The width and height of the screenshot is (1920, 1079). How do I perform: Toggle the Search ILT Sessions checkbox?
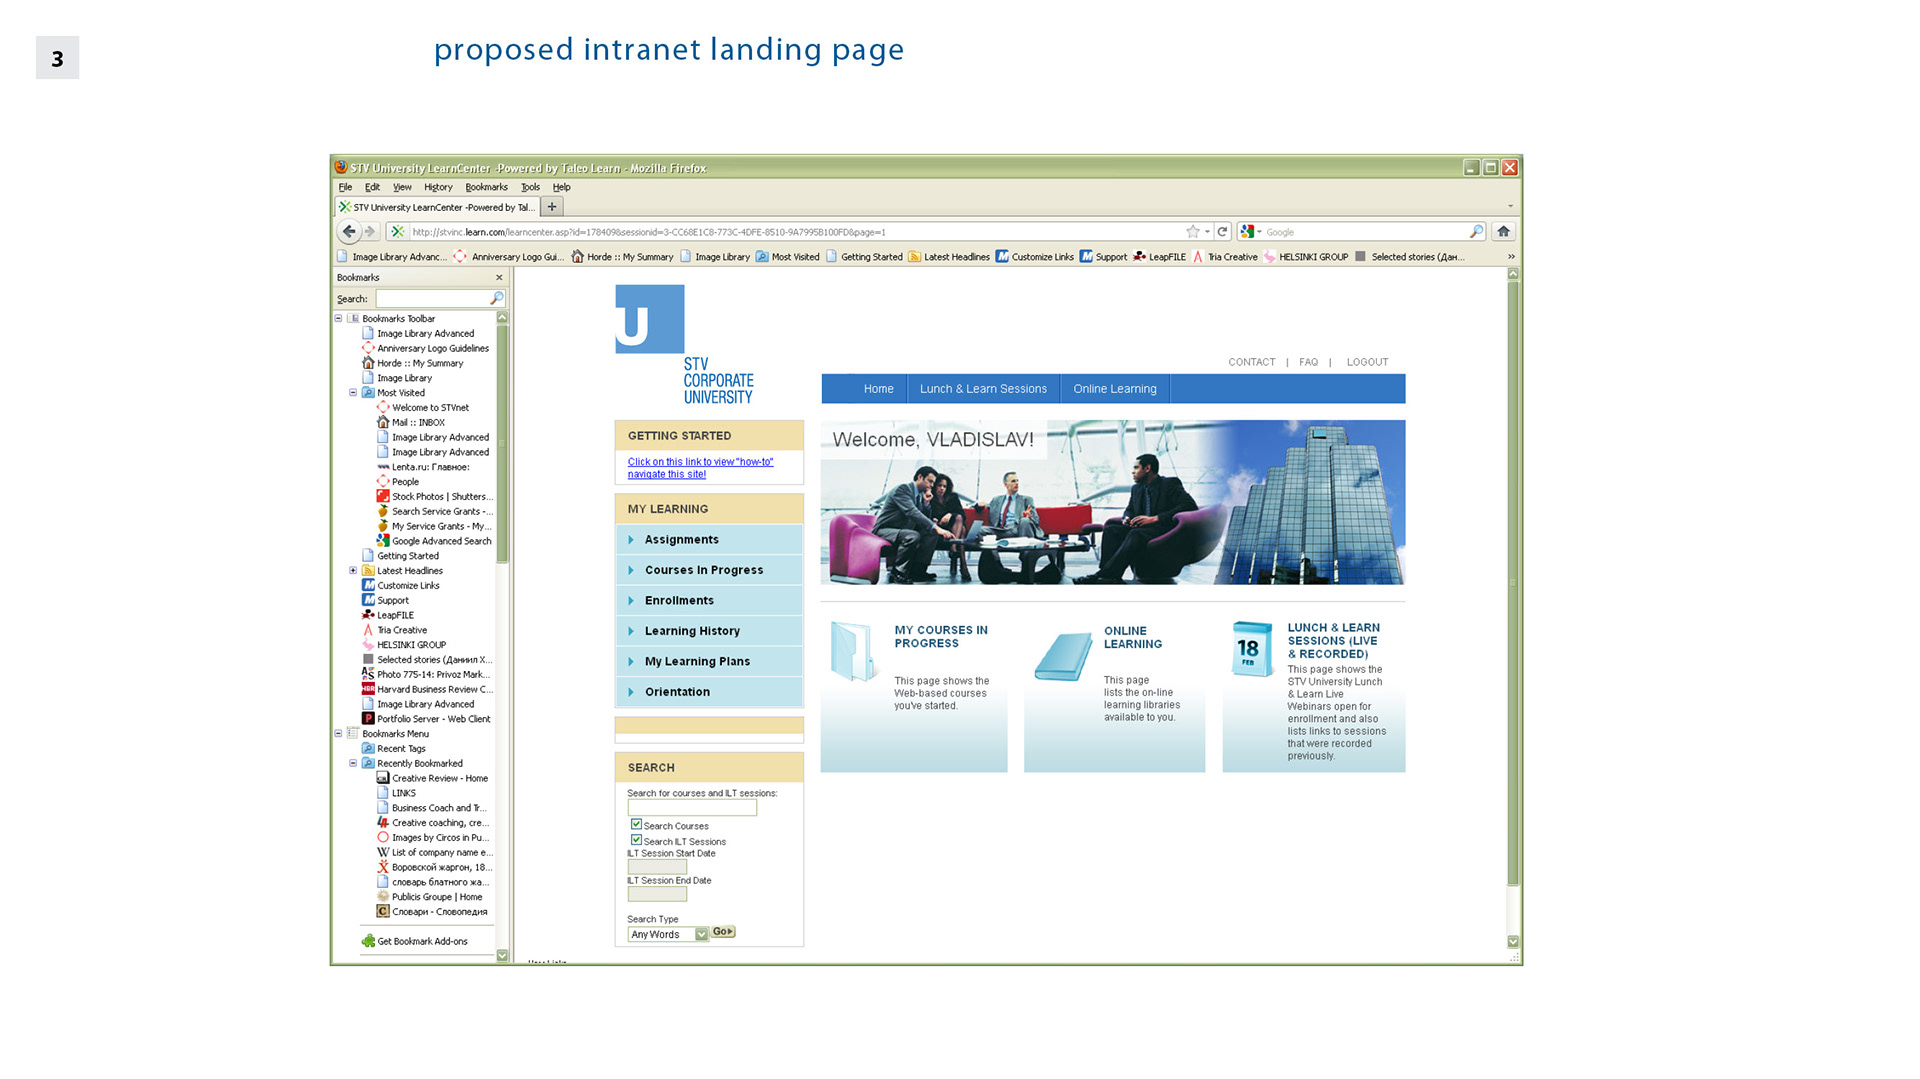pyautogui.click(x=636, y=840)
